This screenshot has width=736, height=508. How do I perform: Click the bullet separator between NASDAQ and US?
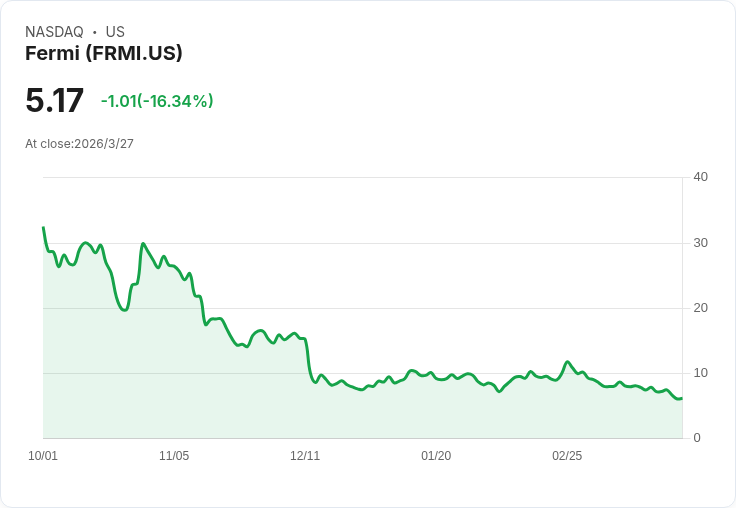point(94,32)
